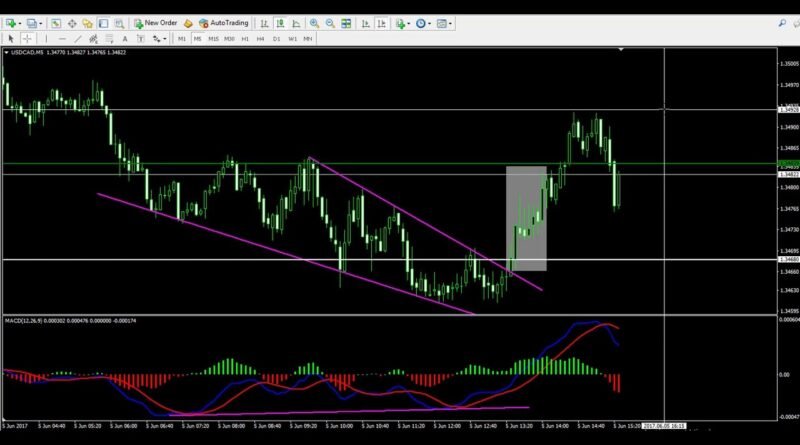Zoom out of the chart
The width and height of the screenshot is (800, 445).
click(x=330, y=23)
